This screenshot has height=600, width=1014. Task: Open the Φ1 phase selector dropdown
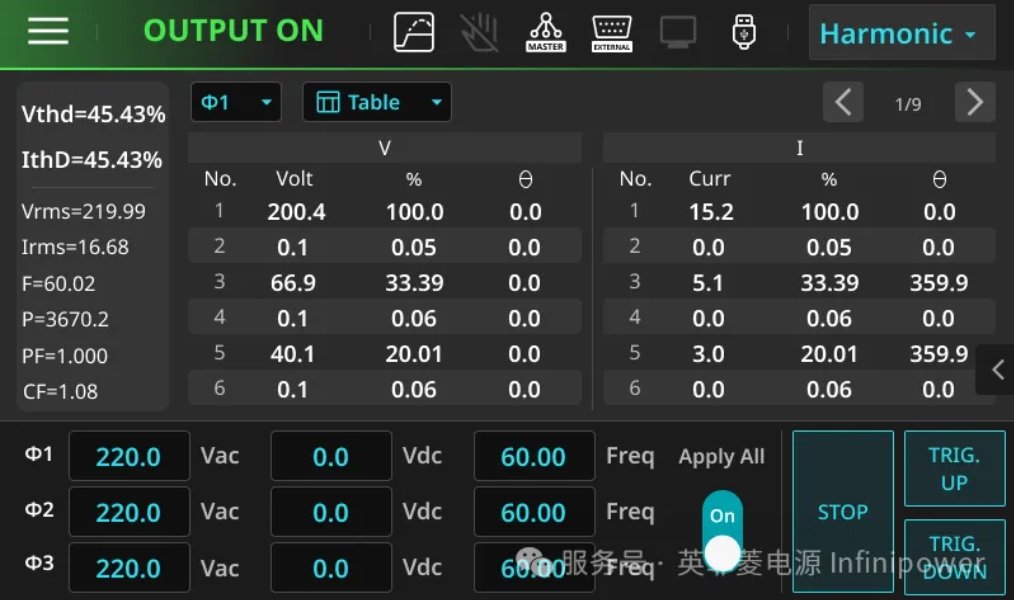[x=236, y=102]
